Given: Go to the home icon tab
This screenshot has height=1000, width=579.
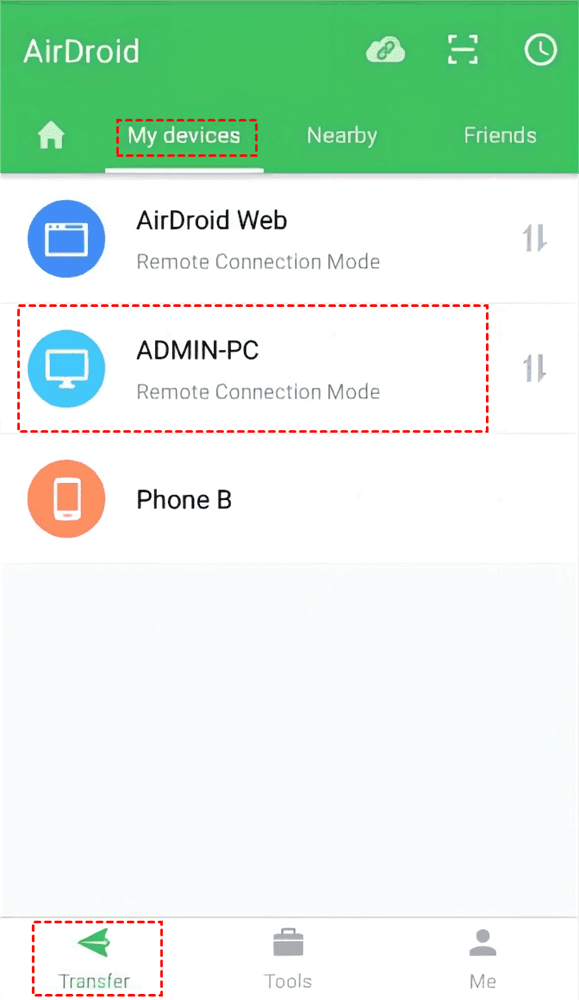Looking at the screenshot, I should (x=51, y=135).
